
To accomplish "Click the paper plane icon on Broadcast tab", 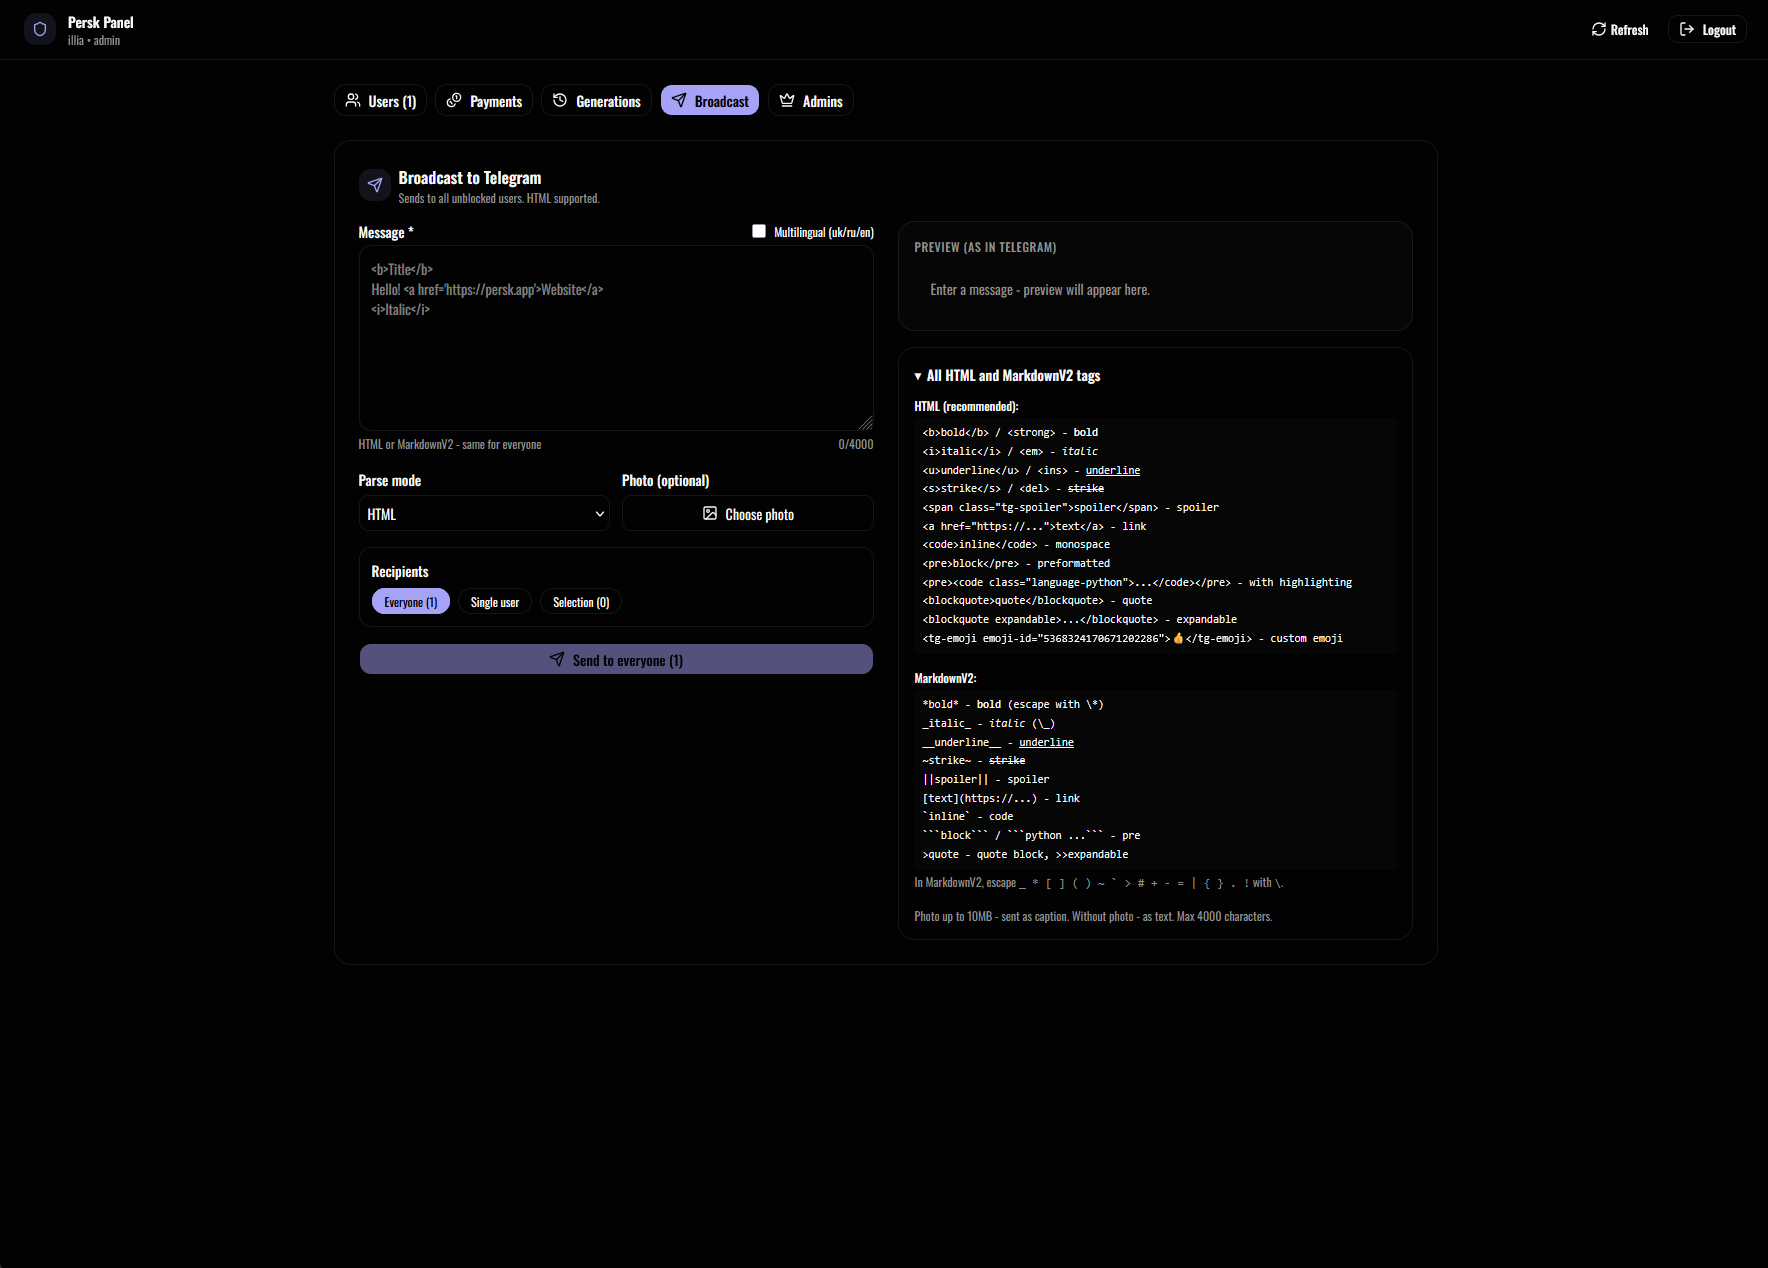I will click(679, 100).
